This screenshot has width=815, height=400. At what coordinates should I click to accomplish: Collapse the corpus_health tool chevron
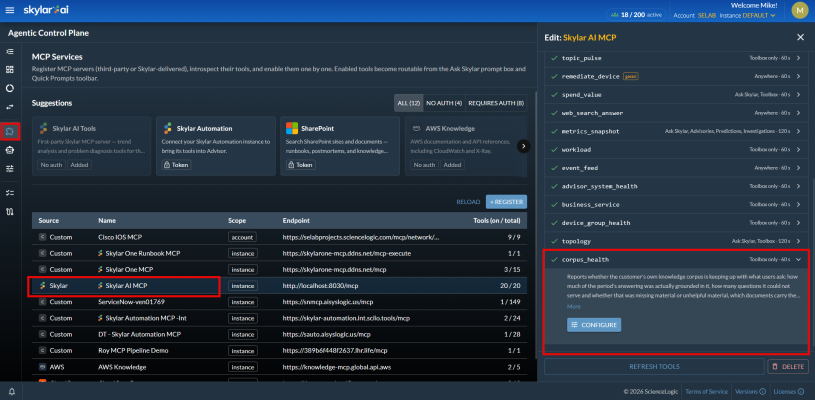pos(798,259)
